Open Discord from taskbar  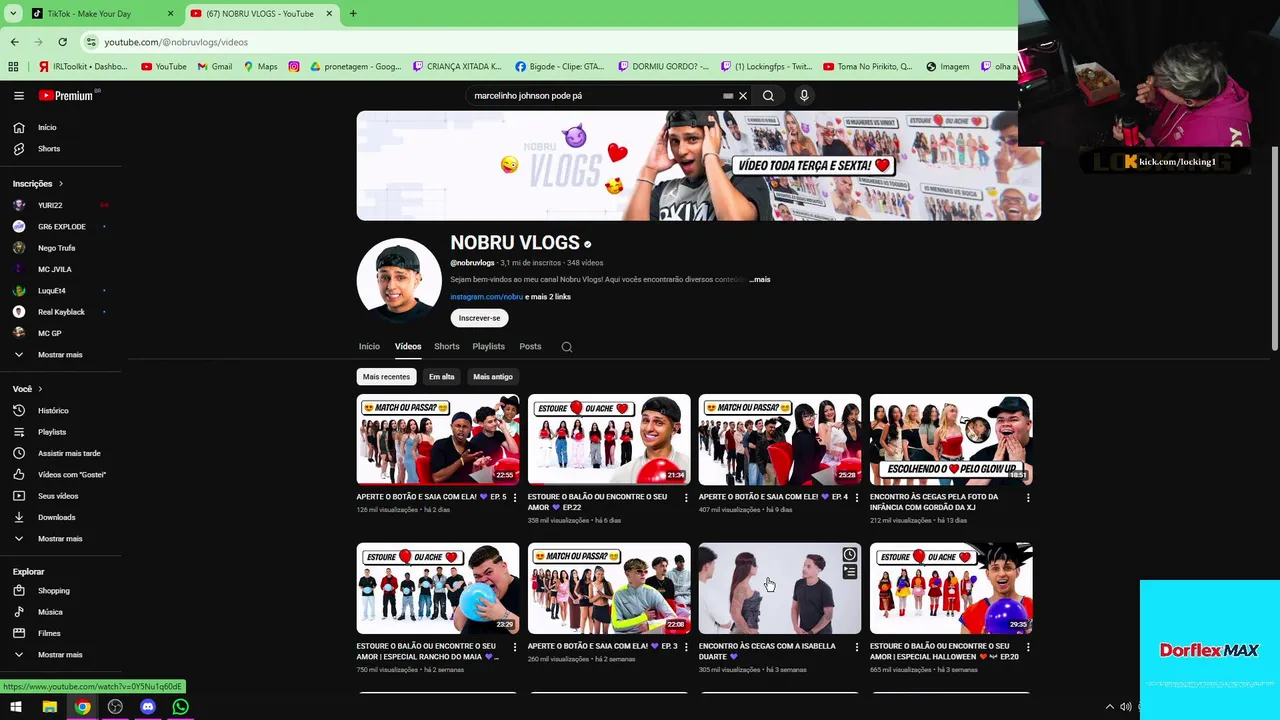click(x=148, y=707)
